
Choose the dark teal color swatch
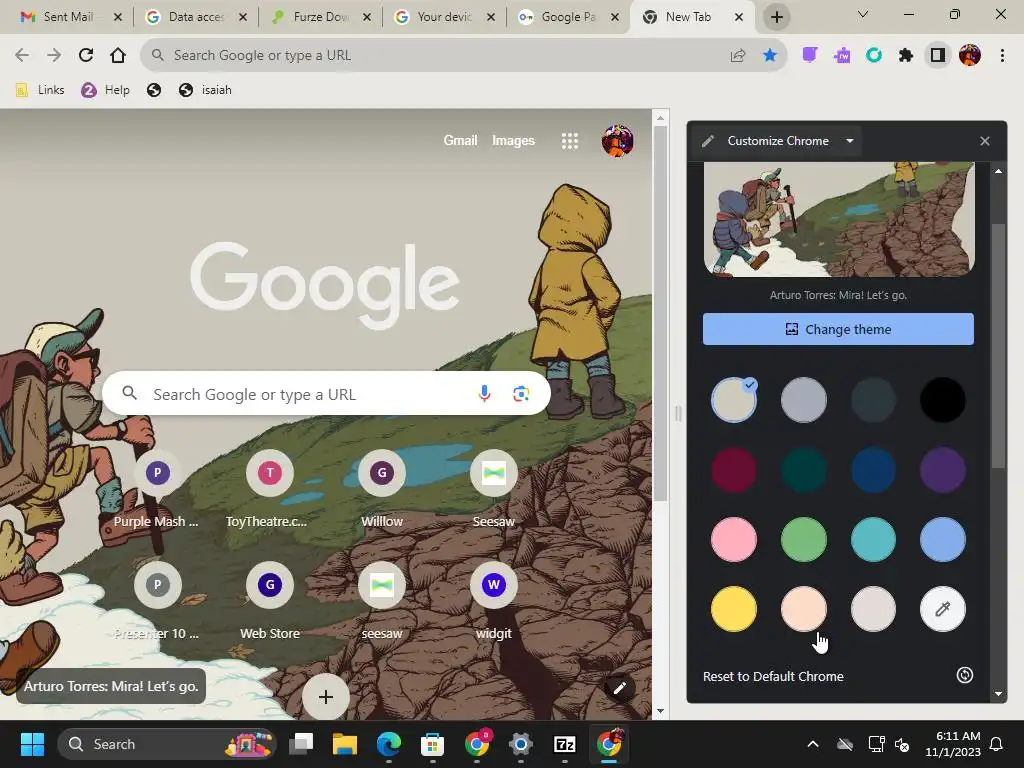point(803,470)
